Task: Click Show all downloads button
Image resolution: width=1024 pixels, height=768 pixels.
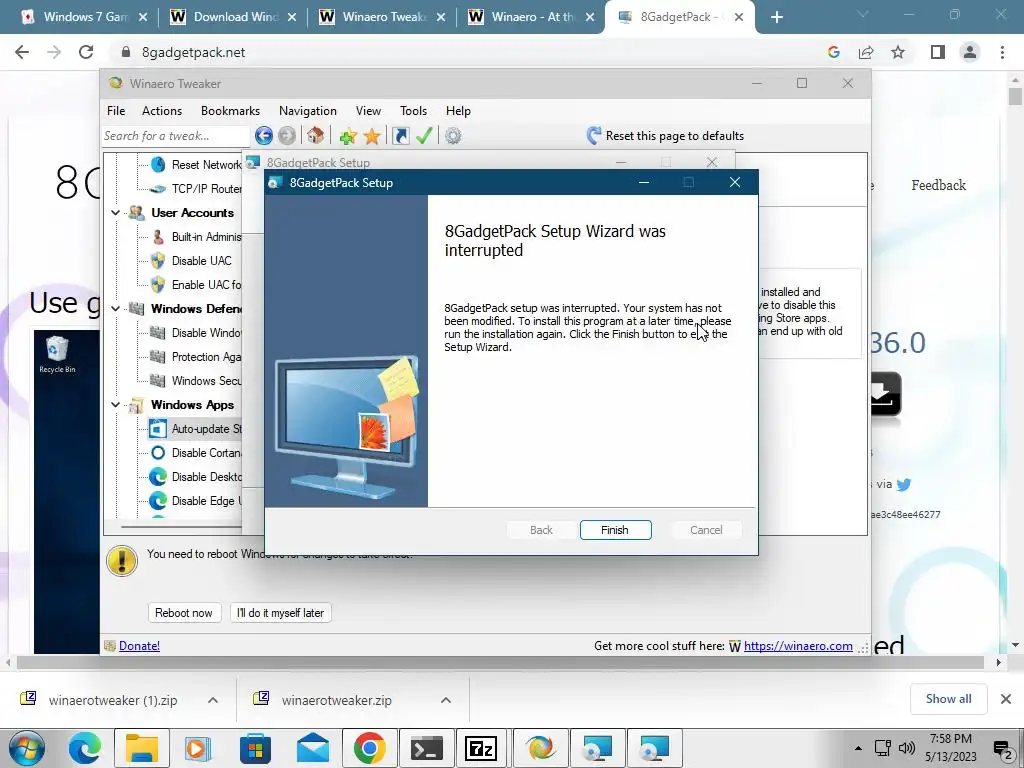Action: (948, 699)
